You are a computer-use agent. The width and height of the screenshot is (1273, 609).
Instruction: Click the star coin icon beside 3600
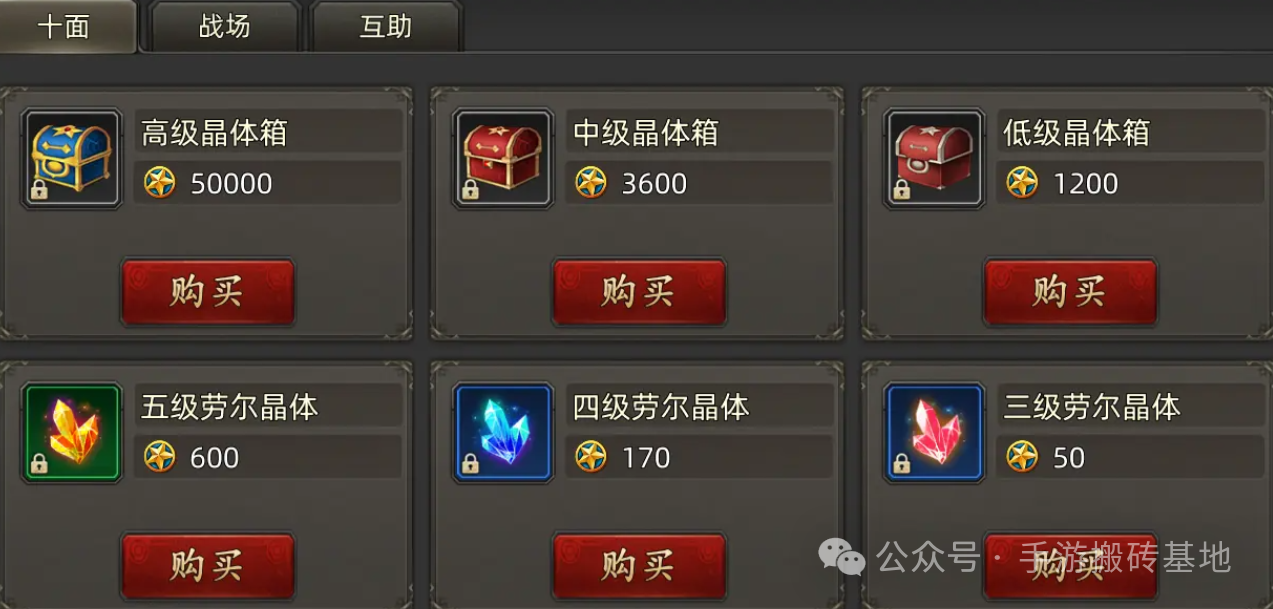point(591,183)
